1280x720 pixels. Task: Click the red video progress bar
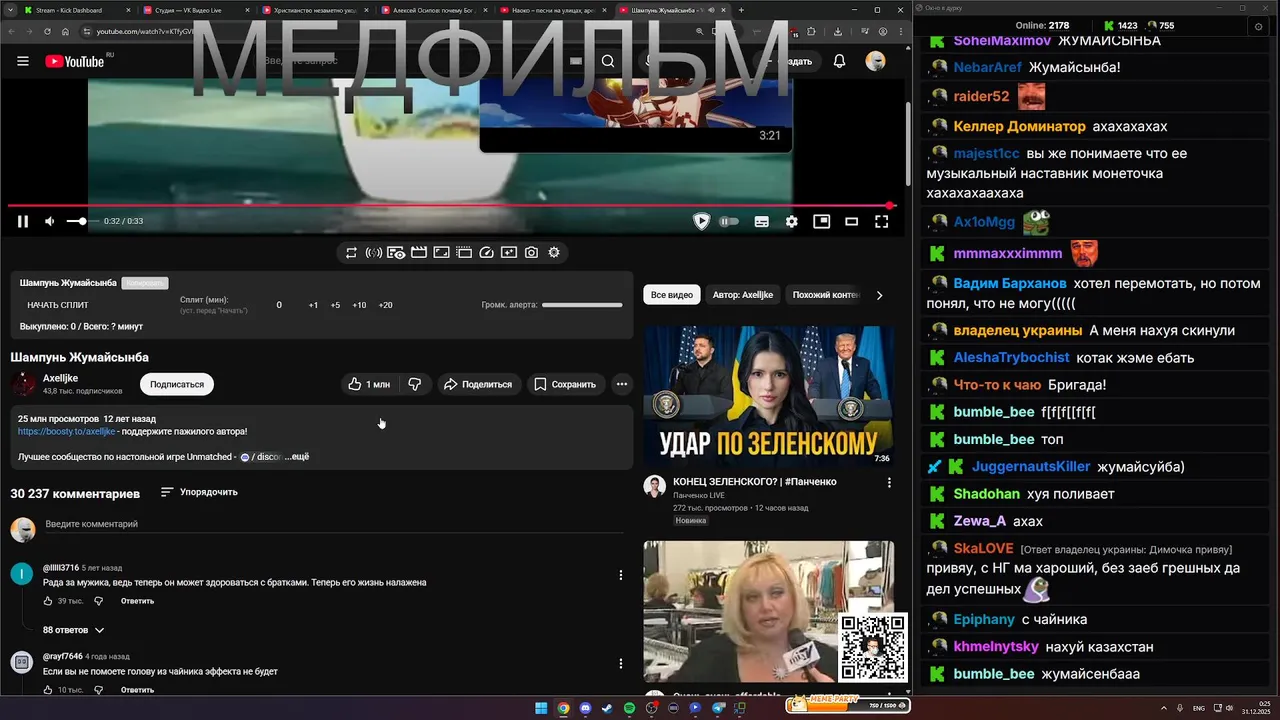[x=450, y=206]
